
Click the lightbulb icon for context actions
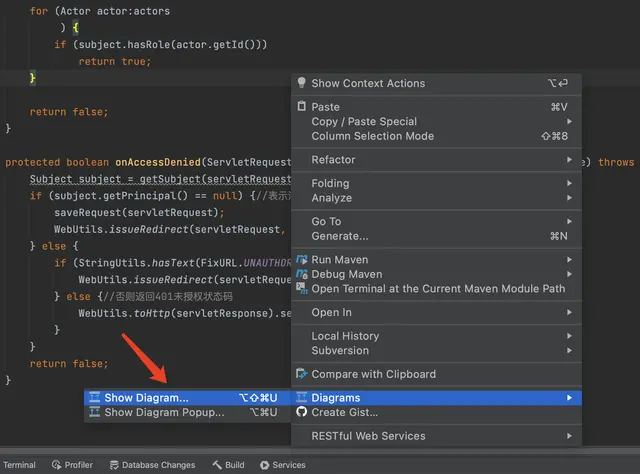301,83
